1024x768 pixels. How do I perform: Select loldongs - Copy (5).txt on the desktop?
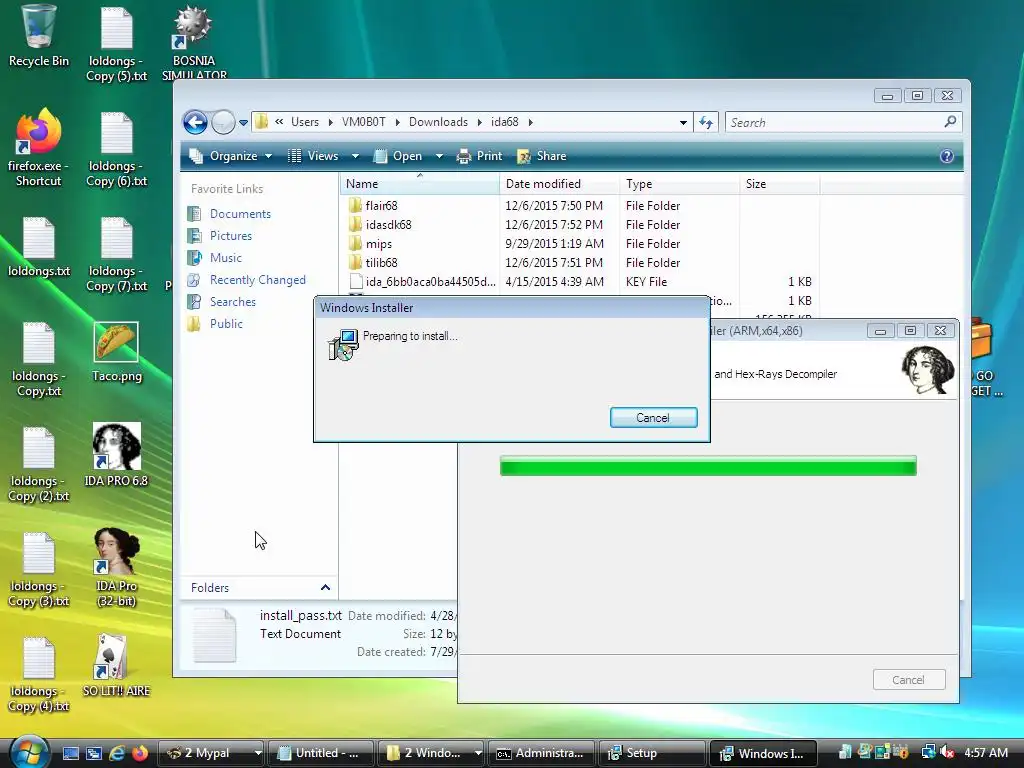pyautogui.click(x=117, y=43)
